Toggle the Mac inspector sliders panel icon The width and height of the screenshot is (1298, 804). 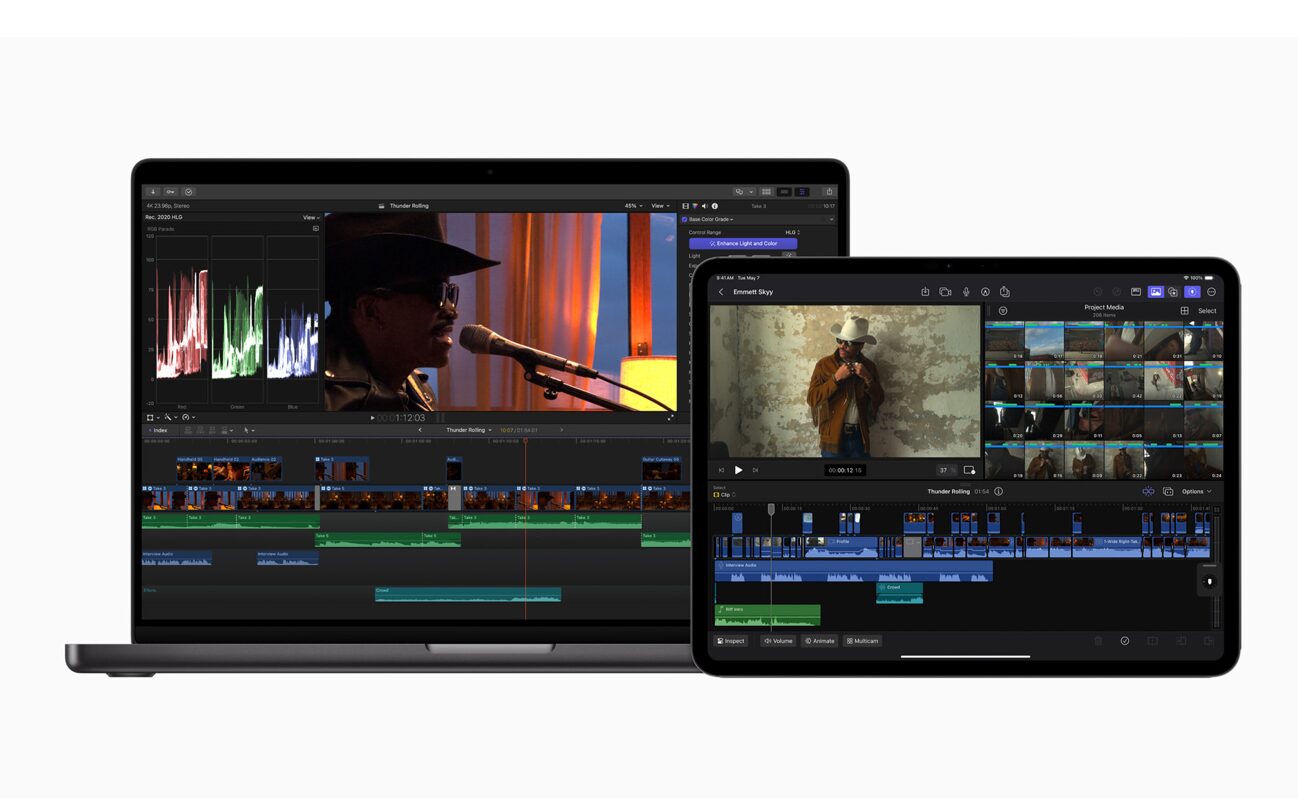click(802, 191)
